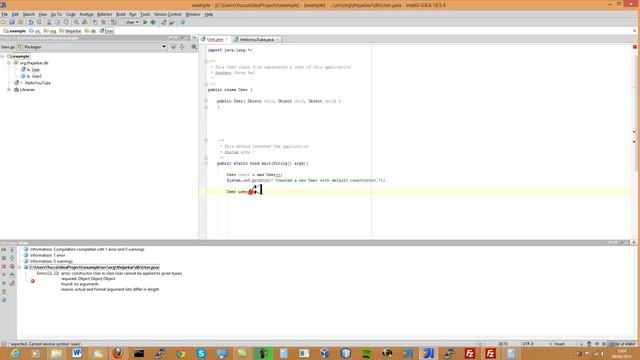Click the previous message up arrow icon
Viewport: 640px width, 360px height.
(x=4, y=275)
